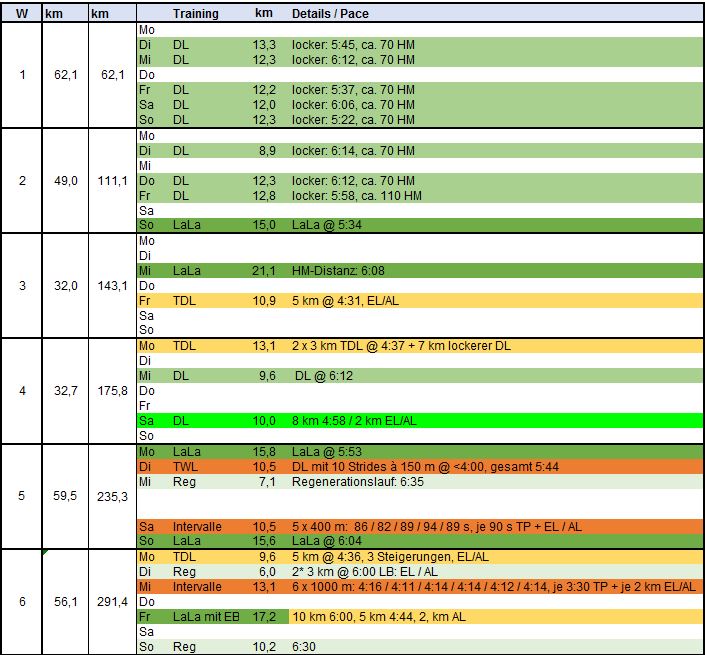Select the cumulative km cell showing 111,1
Viewport: 705px width, 655px height.
(110, 181)
